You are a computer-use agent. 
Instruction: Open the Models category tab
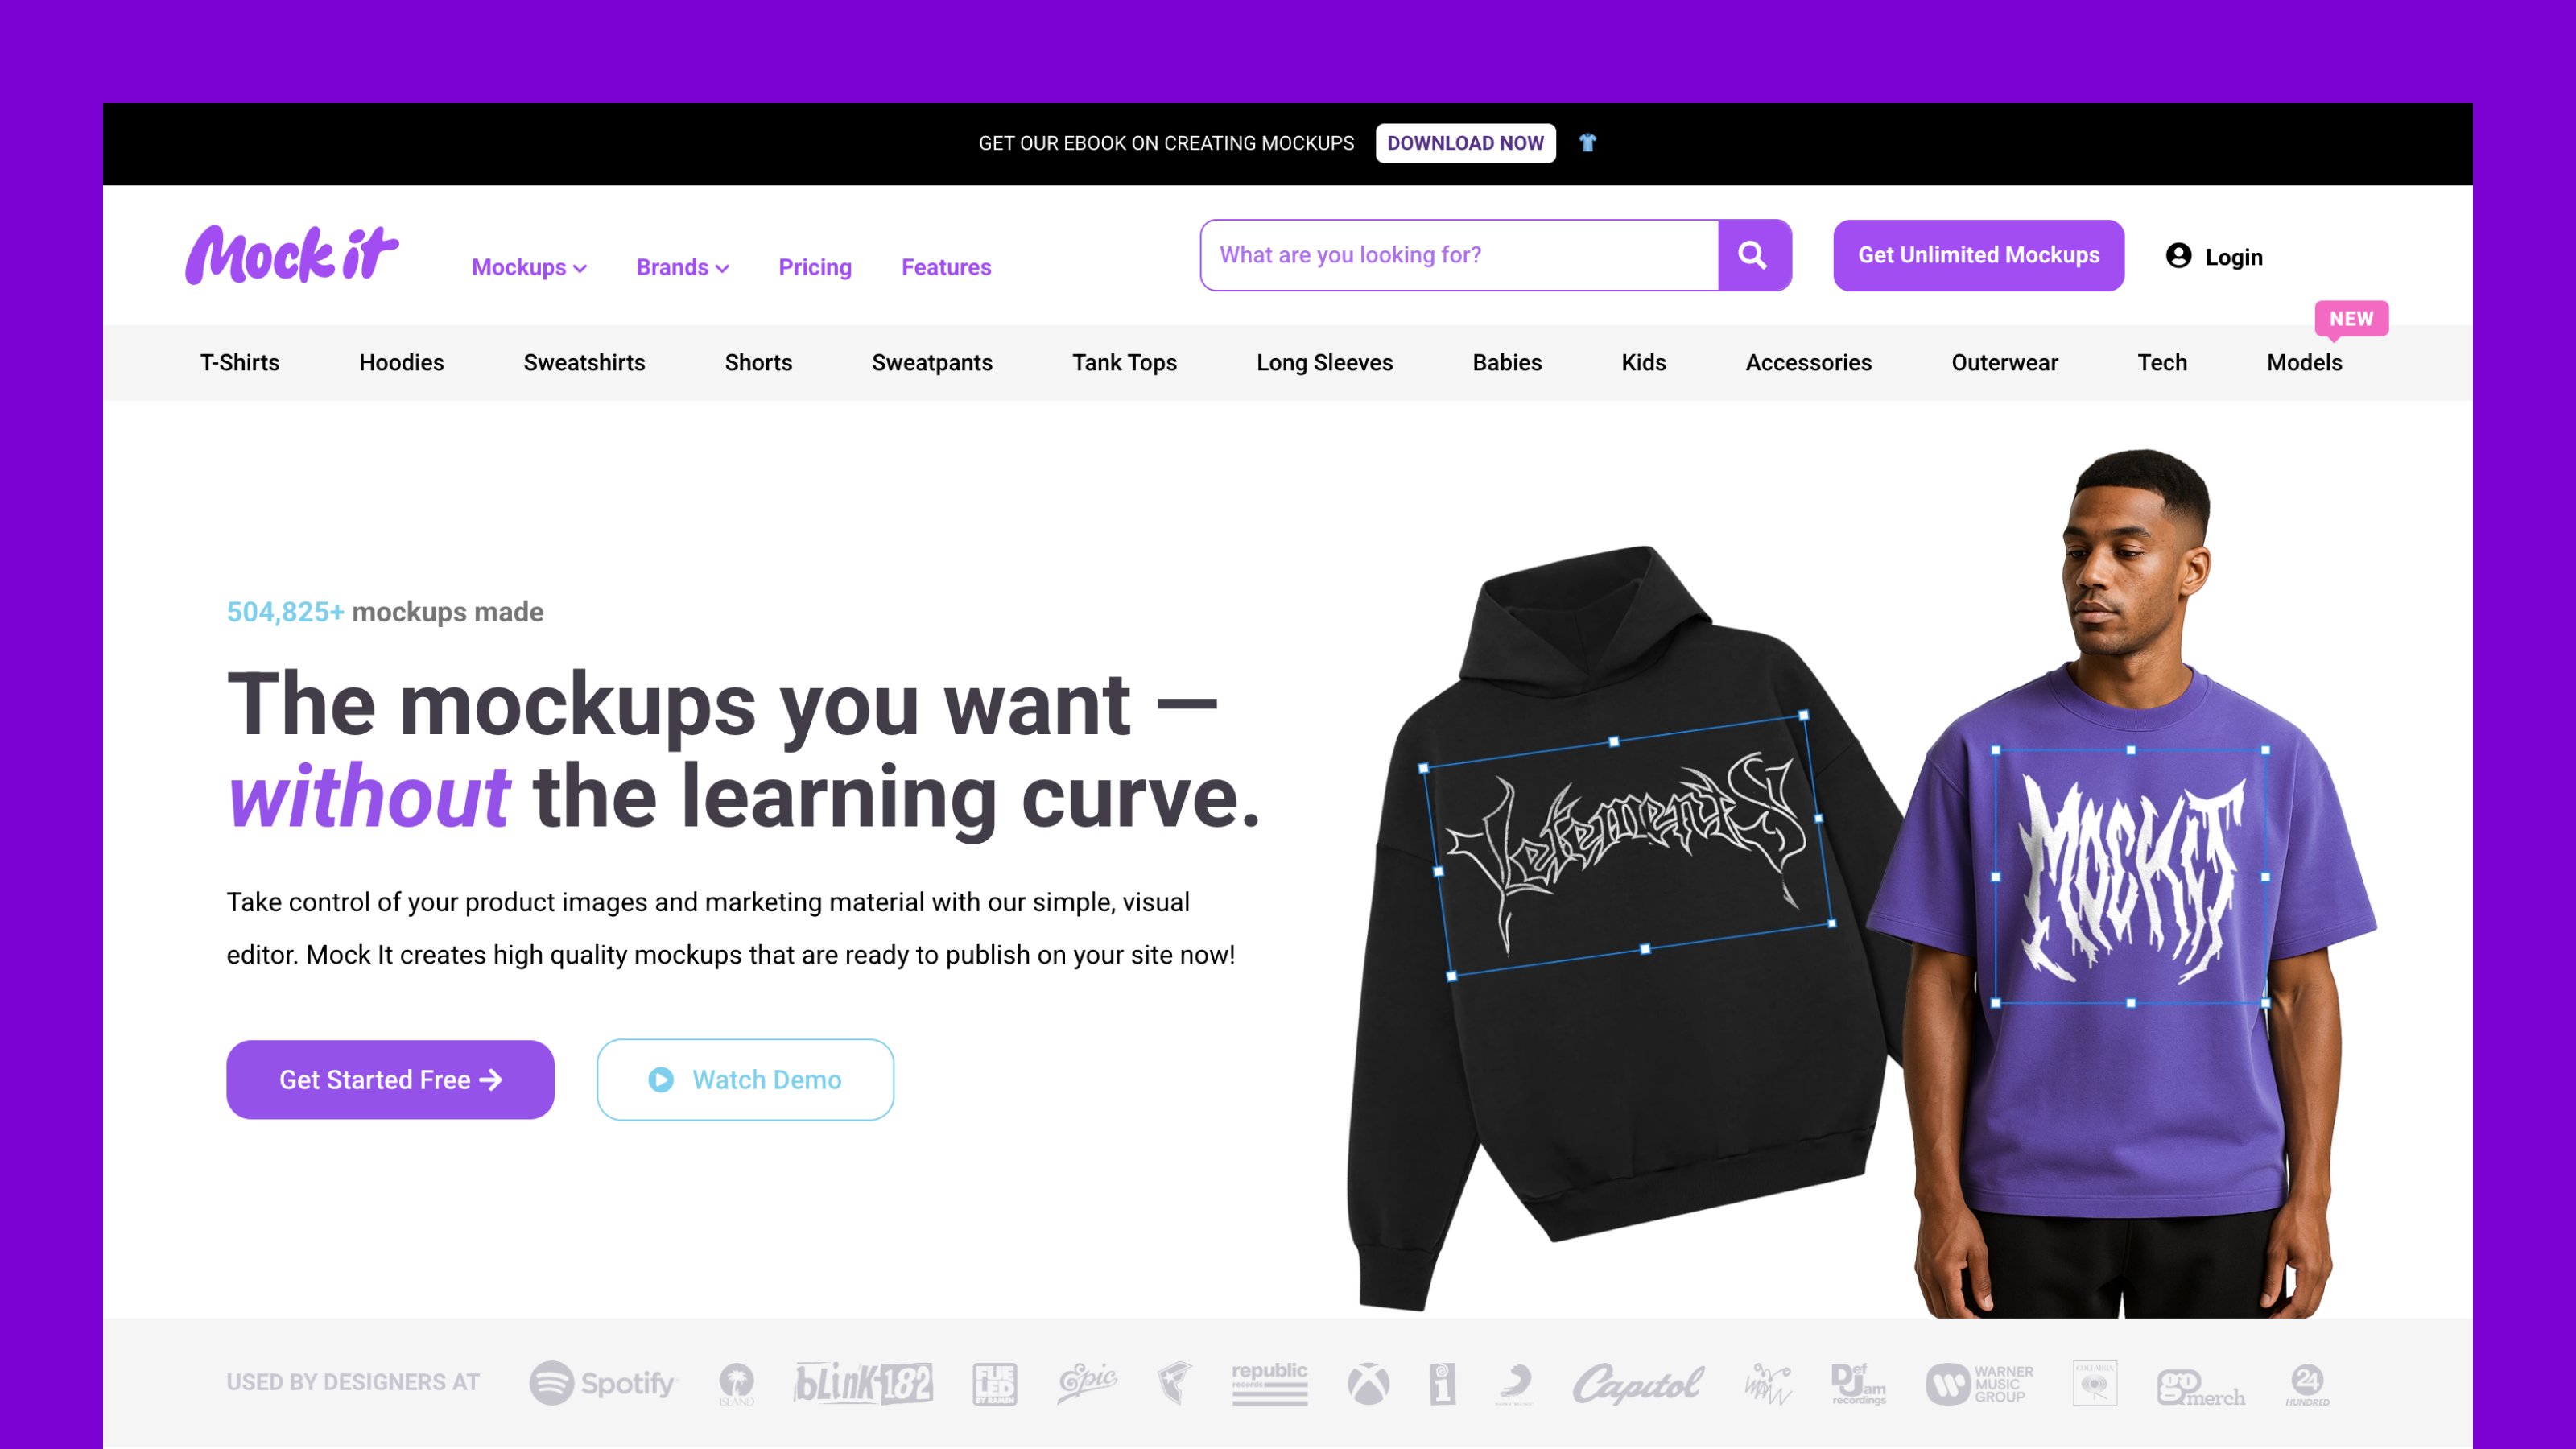[2304, 363]
